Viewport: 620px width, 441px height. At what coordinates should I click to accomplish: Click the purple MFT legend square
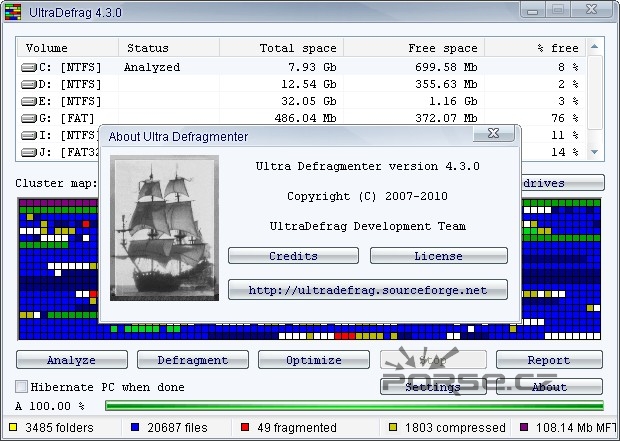point(524,427)
